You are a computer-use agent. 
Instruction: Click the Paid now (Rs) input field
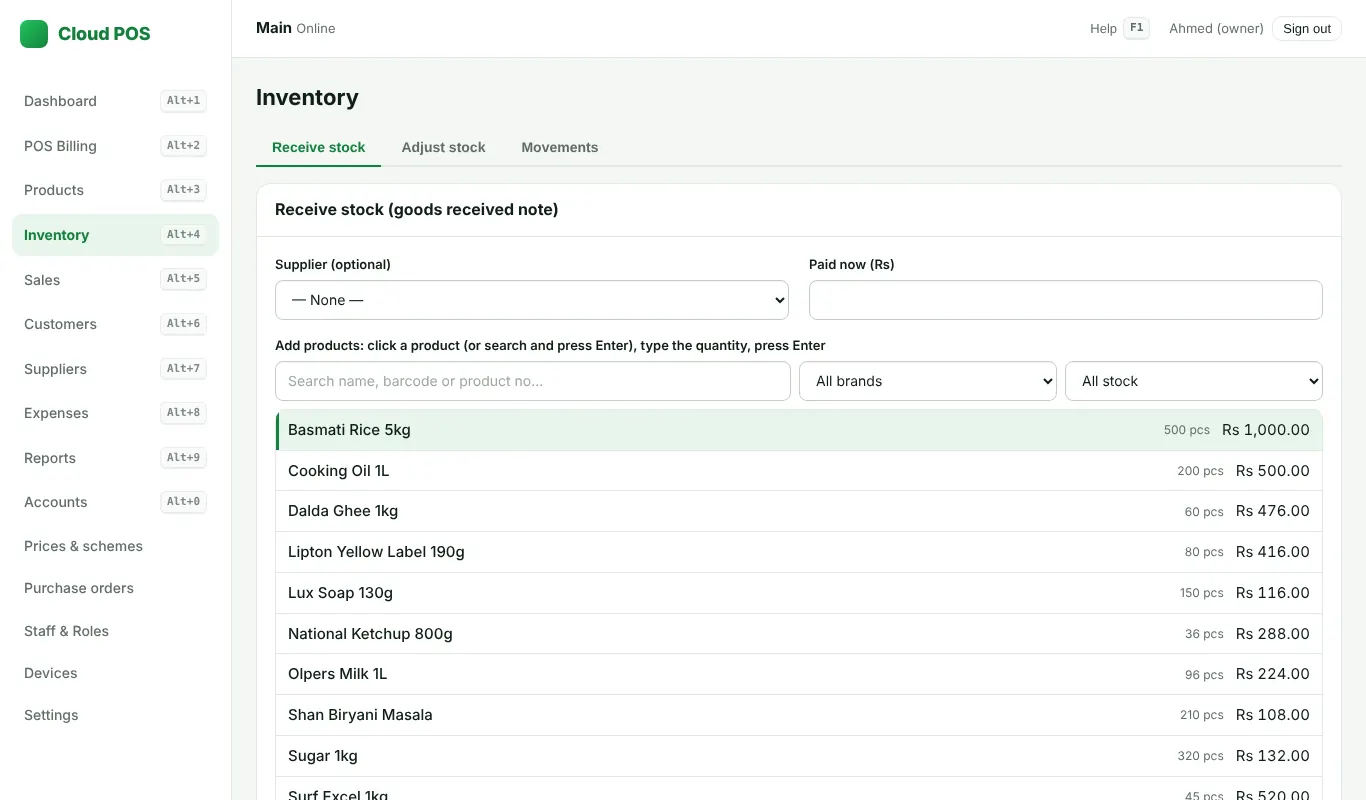[1066, 300]
